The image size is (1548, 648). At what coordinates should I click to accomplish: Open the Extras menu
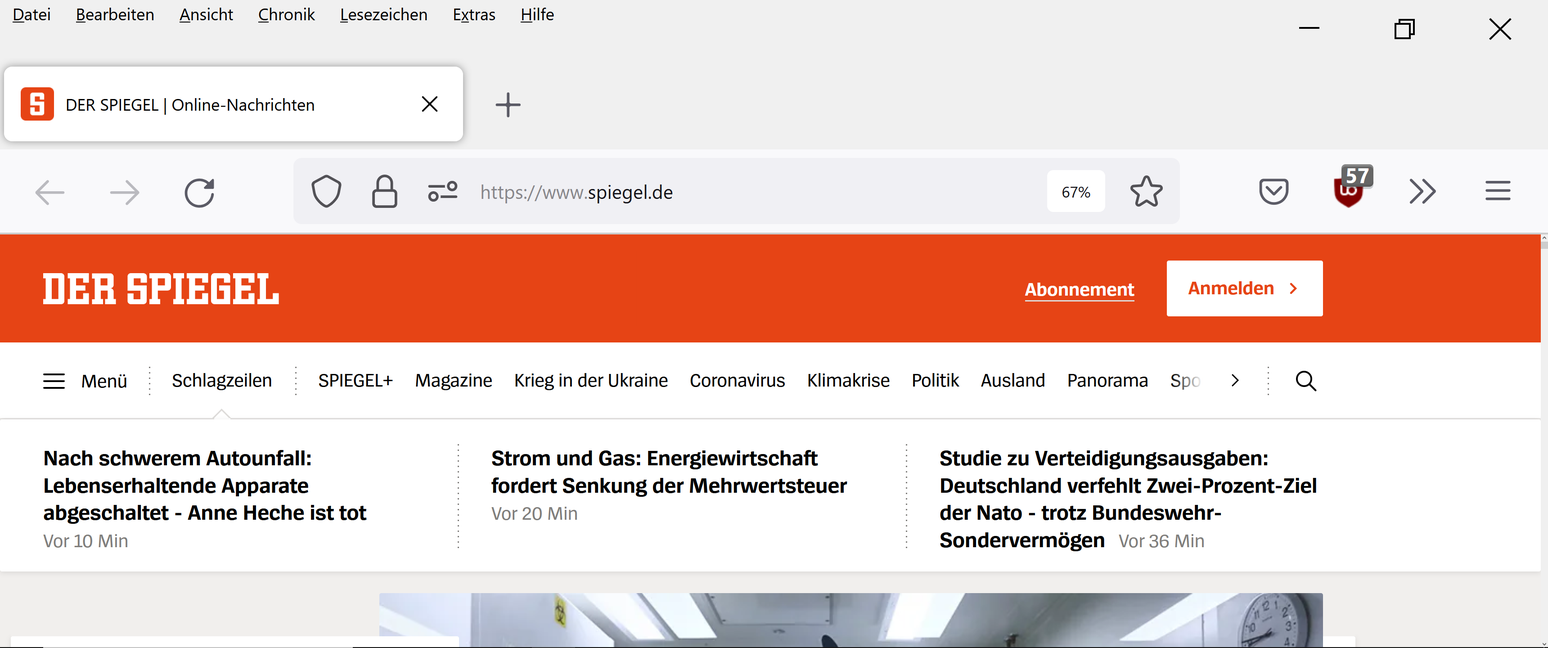(474, 15)
